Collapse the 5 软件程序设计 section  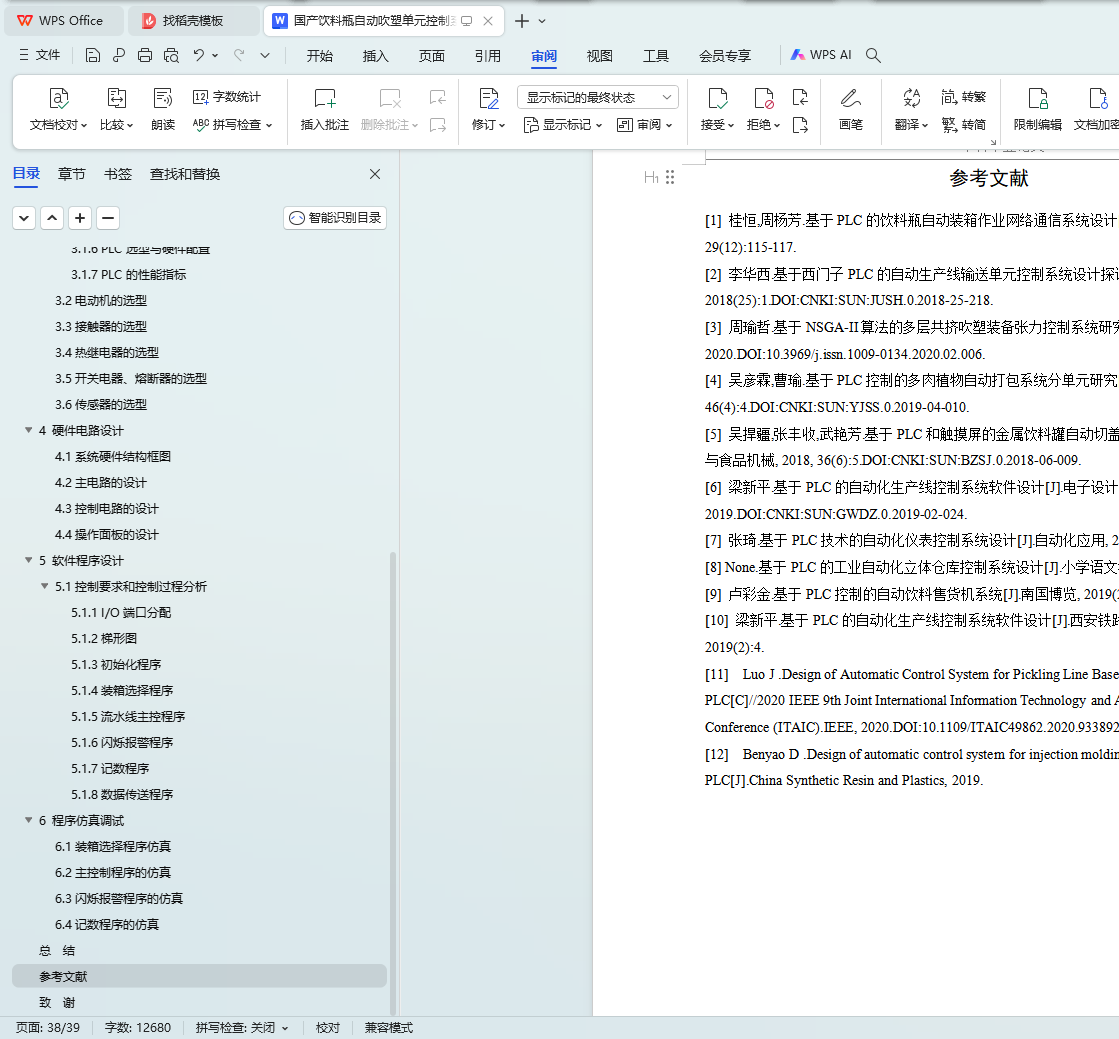[29, 560]
